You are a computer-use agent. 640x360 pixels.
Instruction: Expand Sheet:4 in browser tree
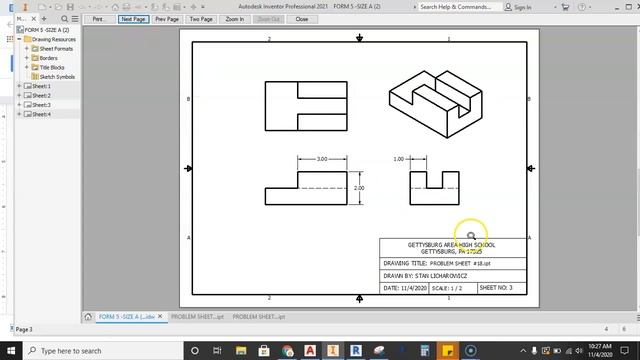click(19, 114)
